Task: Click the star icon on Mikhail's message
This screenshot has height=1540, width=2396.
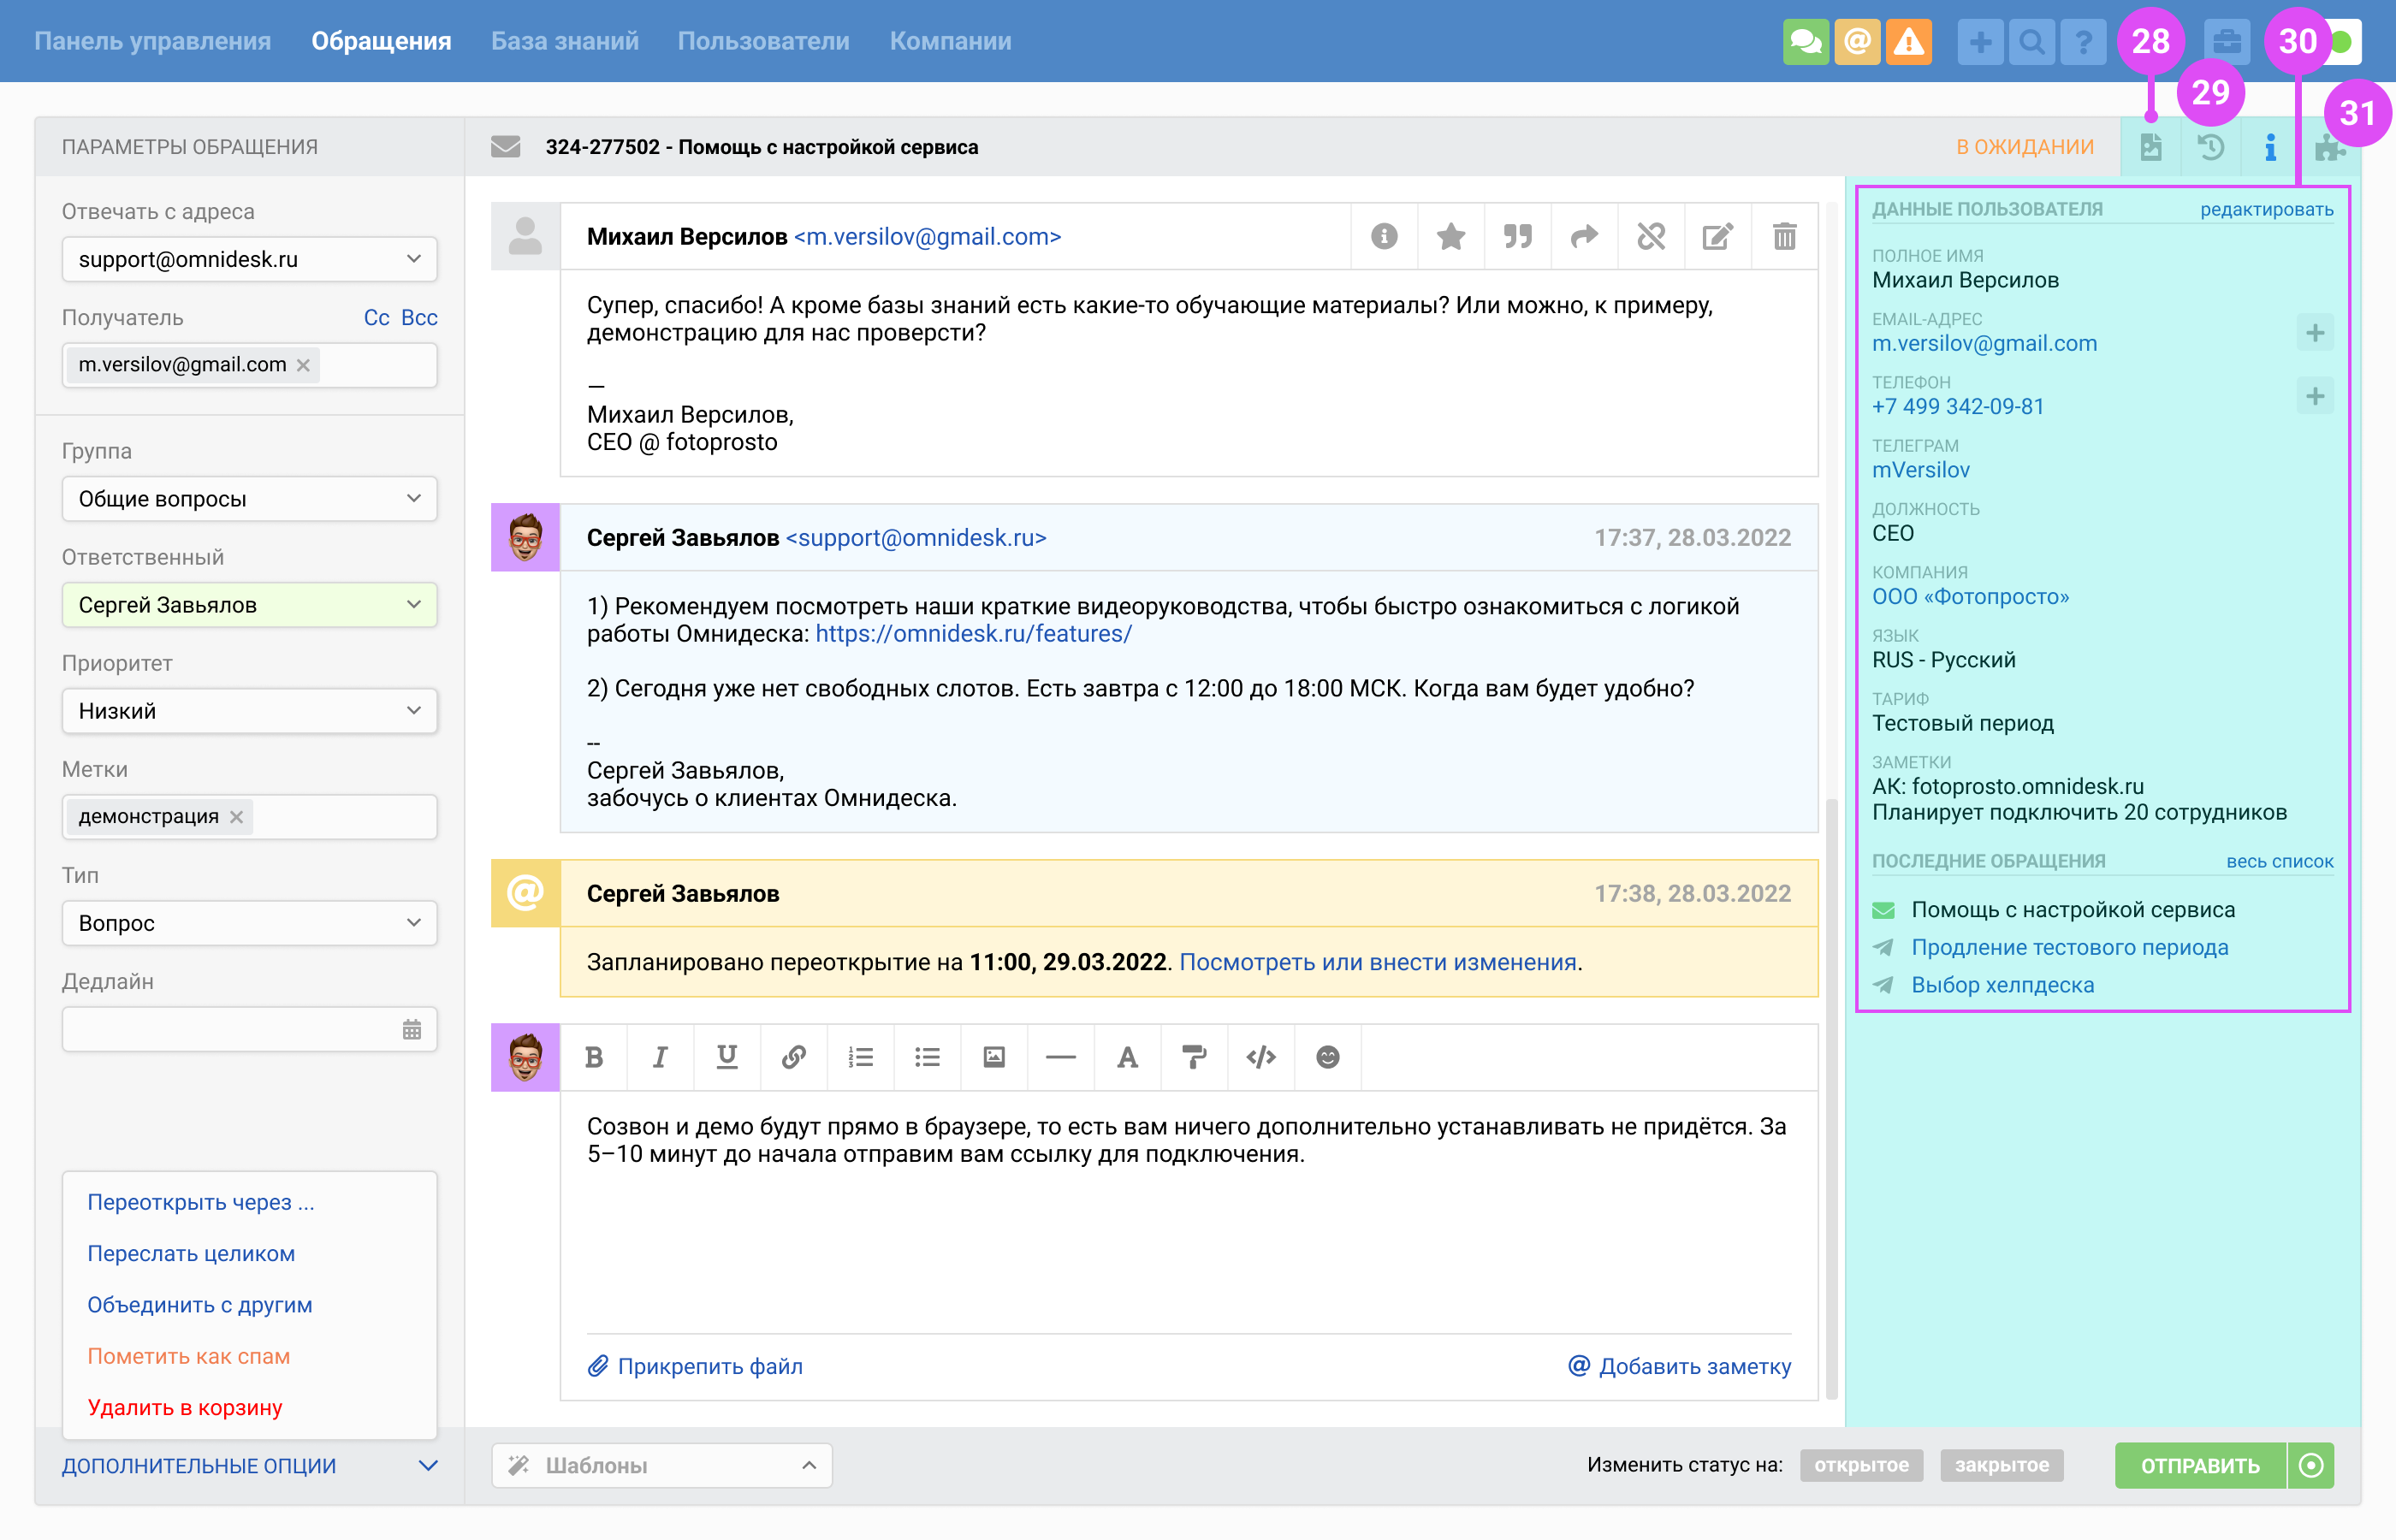Action: [1450, 237]
